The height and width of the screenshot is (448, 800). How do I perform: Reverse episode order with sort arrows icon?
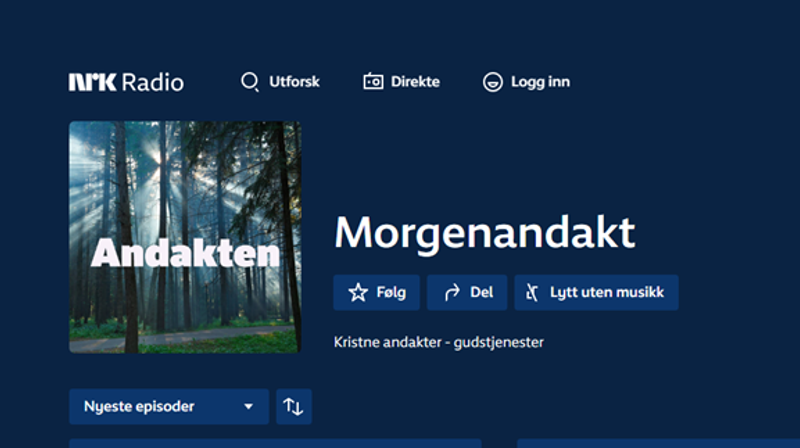coord(293,406)
